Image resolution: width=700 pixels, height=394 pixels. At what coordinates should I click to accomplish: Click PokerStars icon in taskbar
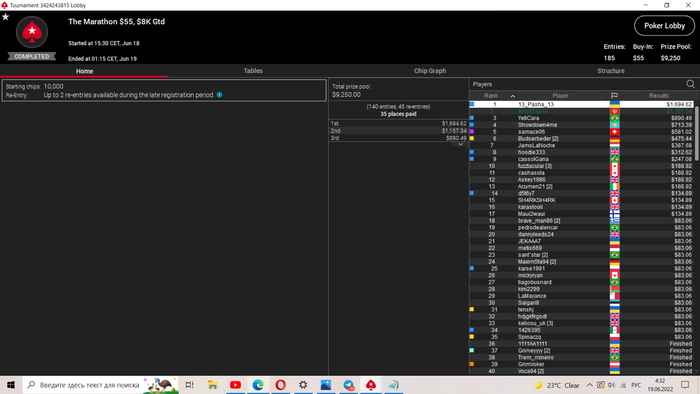click(x=371, y=385)
